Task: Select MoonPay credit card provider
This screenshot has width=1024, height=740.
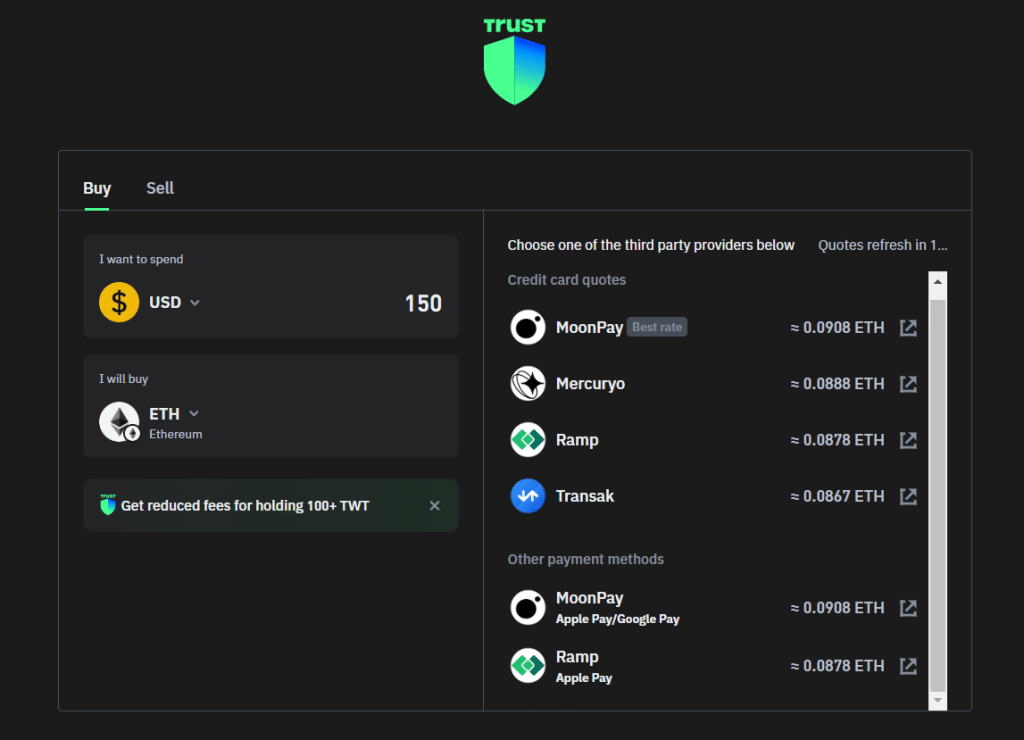Action: [x=714, y=327]
